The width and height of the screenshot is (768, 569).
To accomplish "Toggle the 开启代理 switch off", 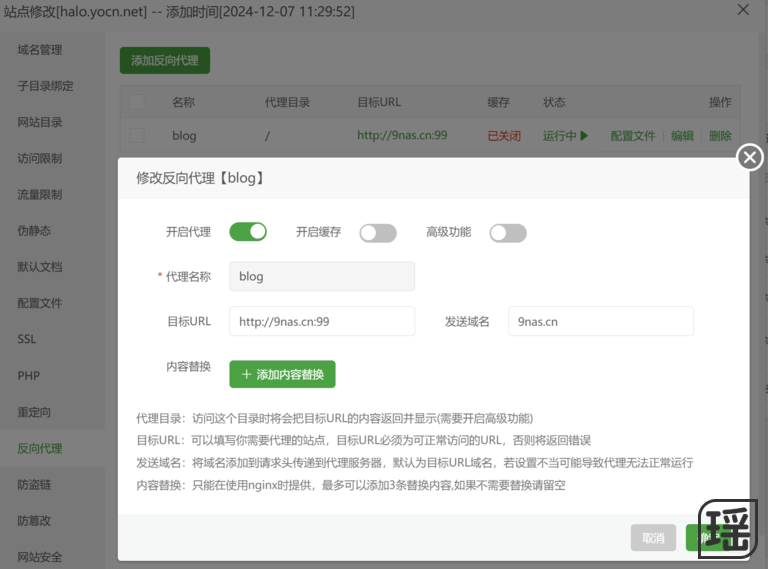I will (248, 232).
